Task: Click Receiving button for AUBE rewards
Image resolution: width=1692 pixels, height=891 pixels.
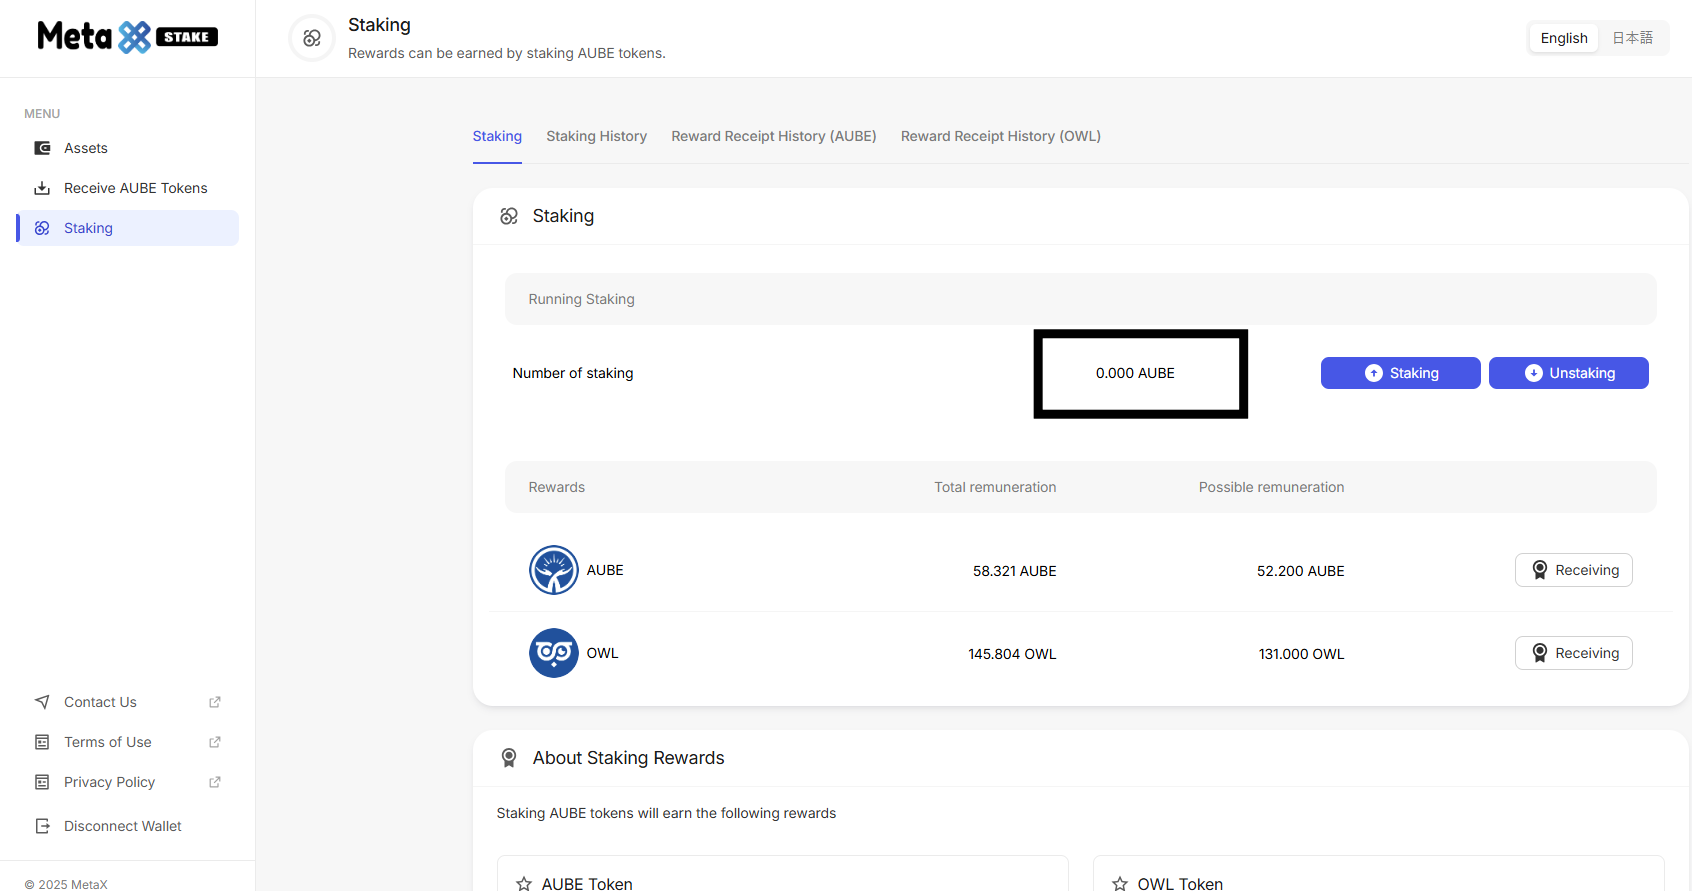Action: [1573, 570]
